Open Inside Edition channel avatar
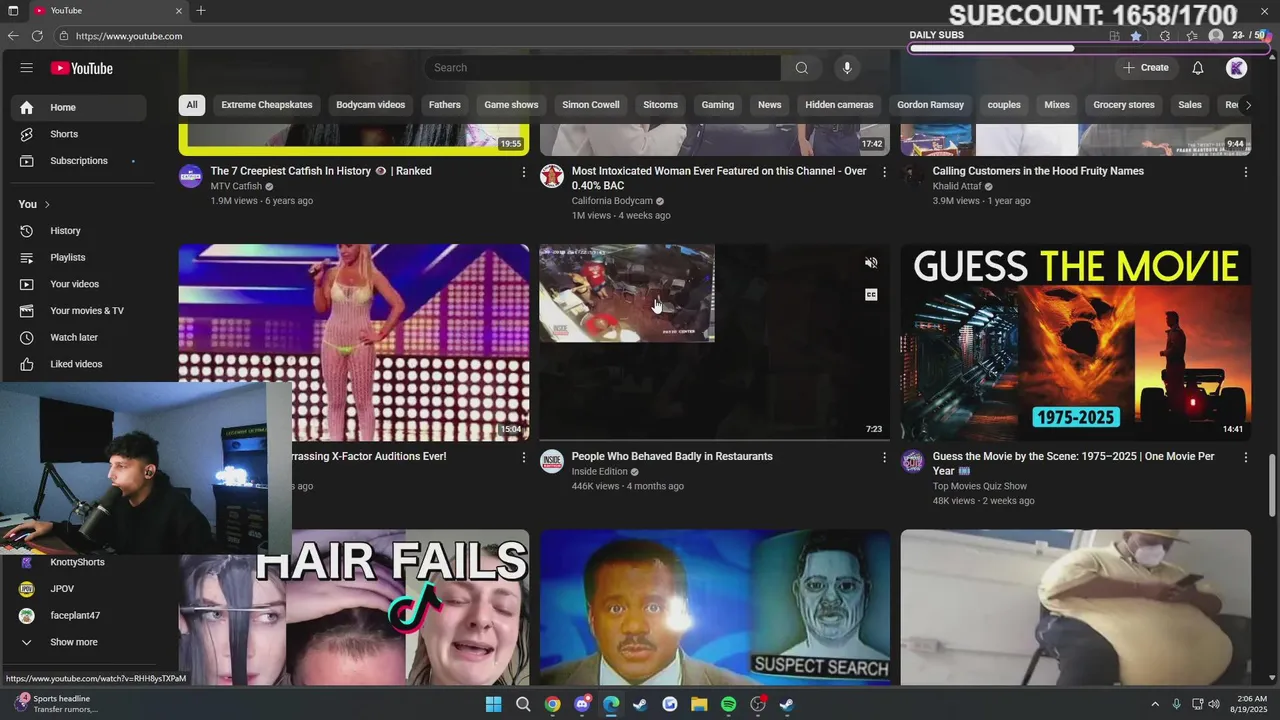 tap(552, 461)
